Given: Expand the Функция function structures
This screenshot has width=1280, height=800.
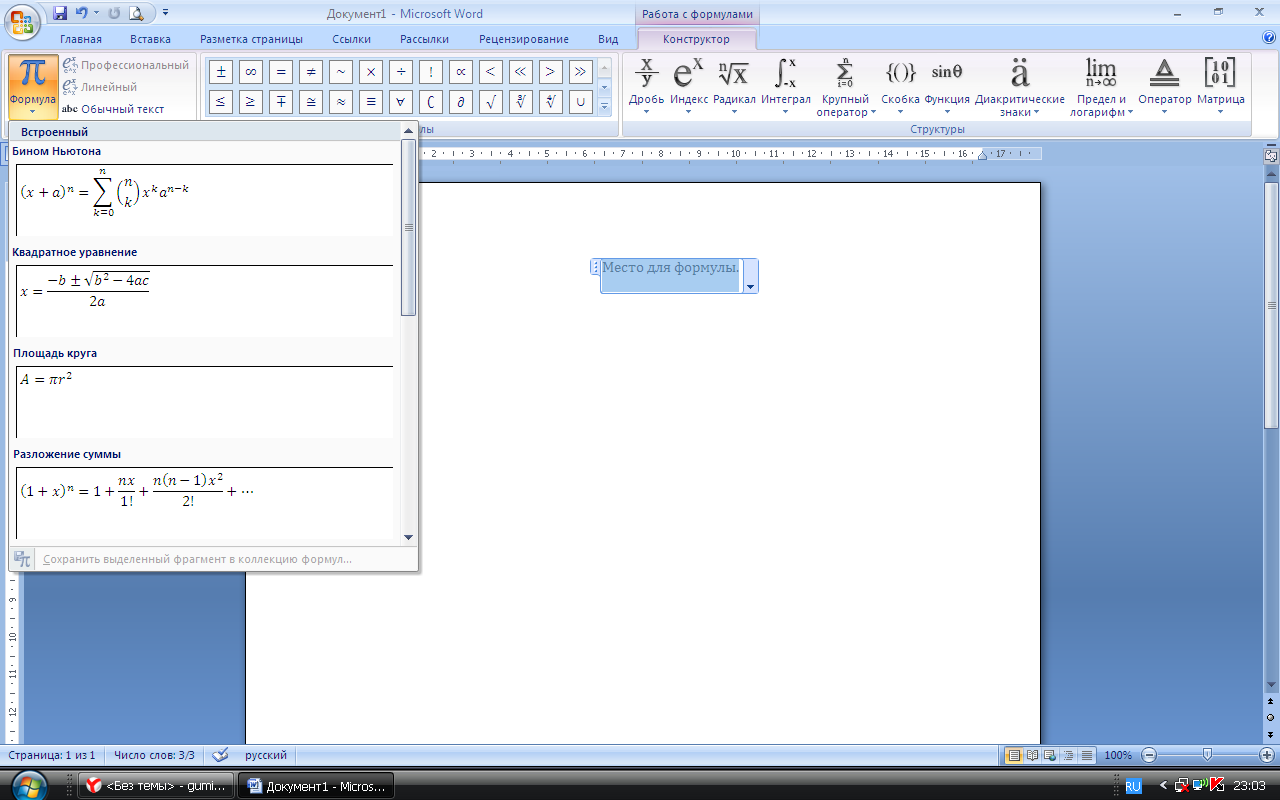Looking at the screenshot, I should [947, 87].
